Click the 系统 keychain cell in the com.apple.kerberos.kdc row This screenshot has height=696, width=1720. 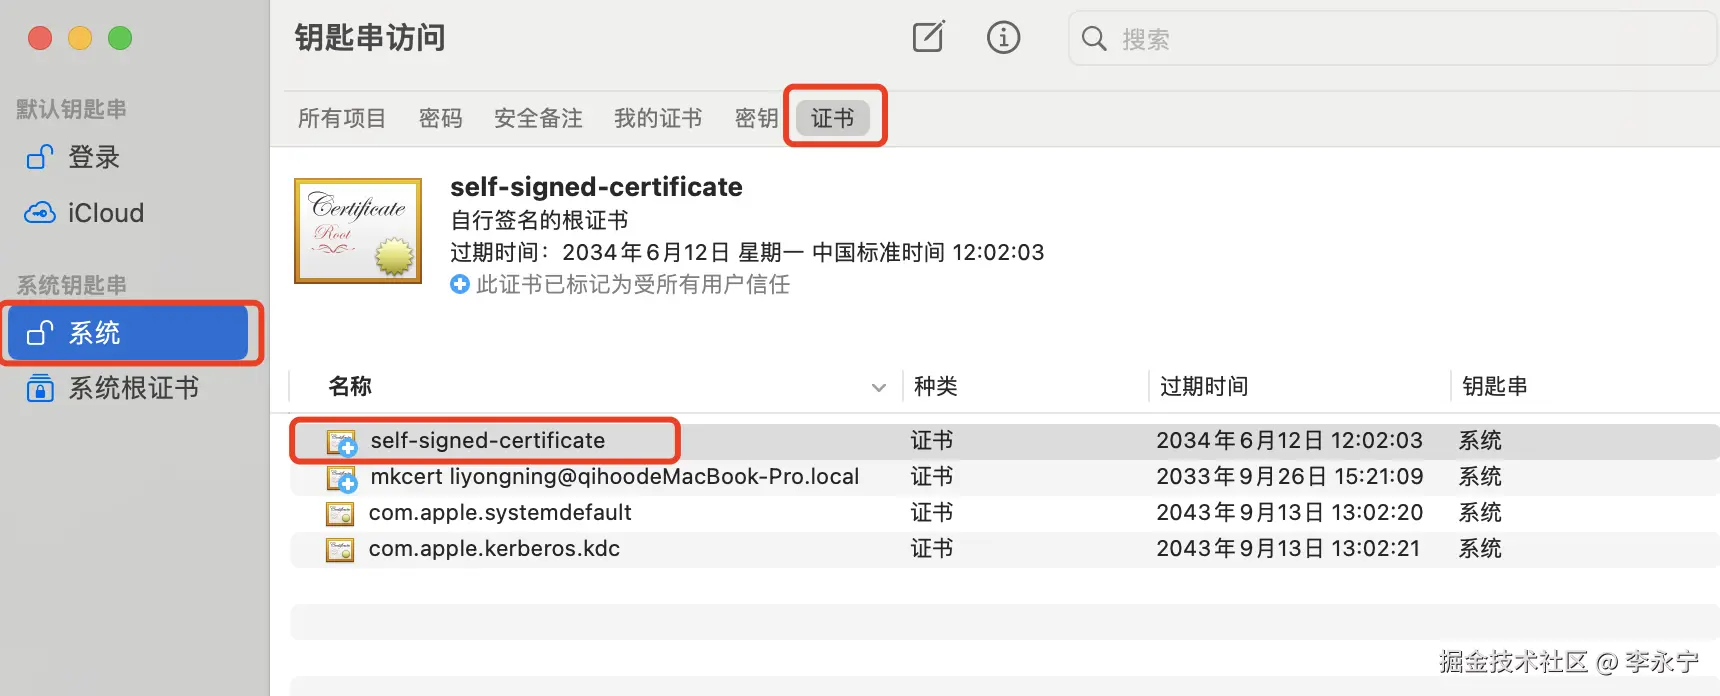(x=1480, y=549)
